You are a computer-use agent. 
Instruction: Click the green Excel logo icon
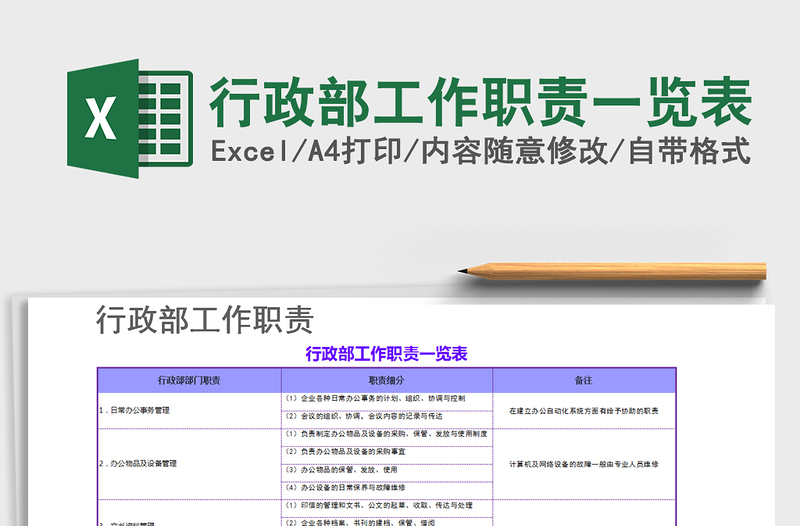click(x=130, y=118)
